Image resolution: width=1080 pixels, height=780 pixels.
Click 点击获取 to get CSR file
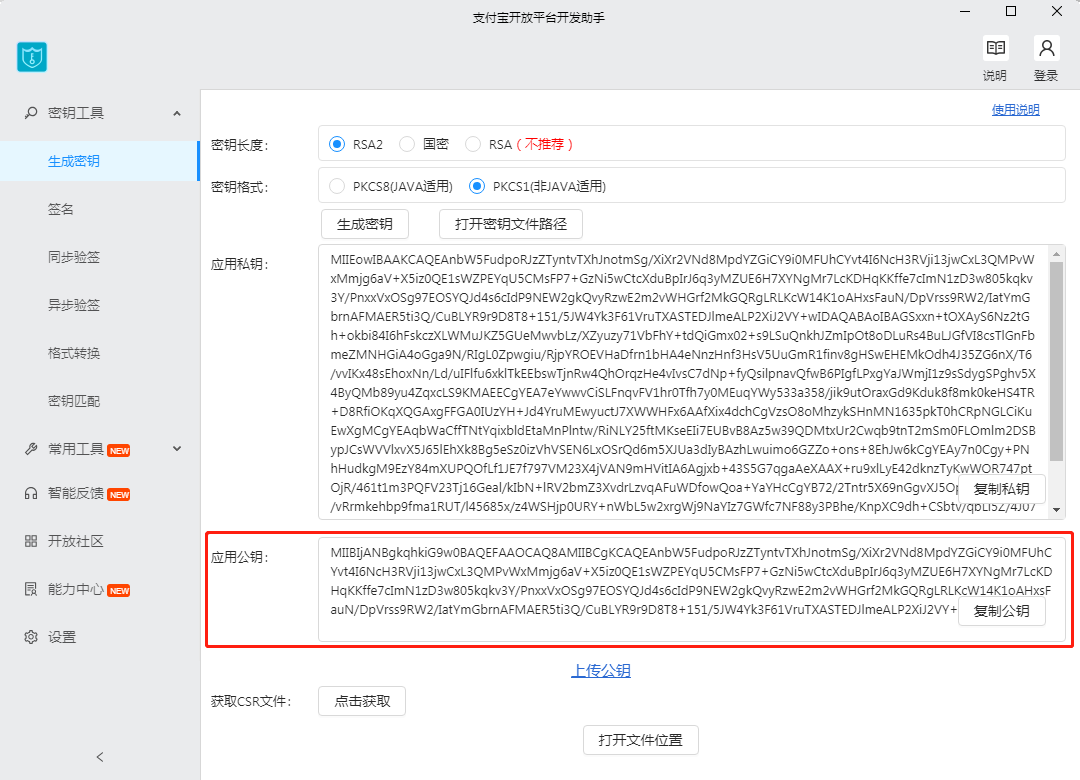pos(362,701)
